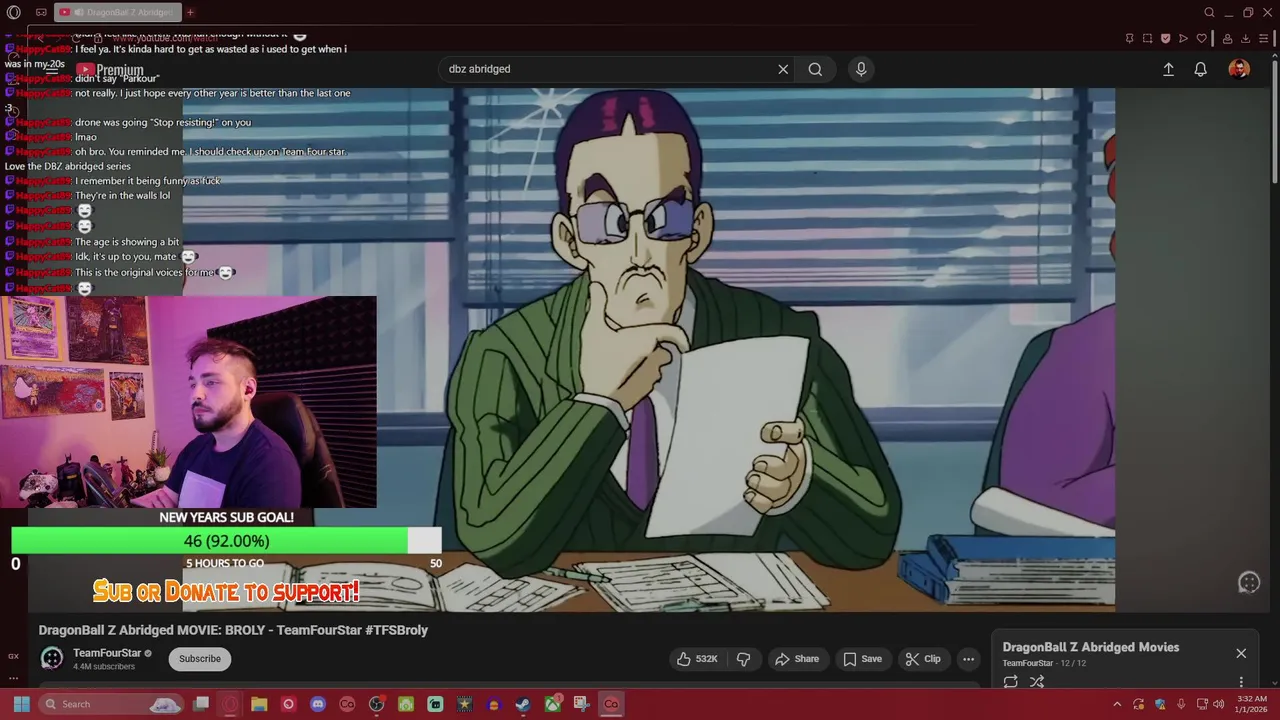Viewport: 1280px width, 720px height.
Task: Show hidden system tray icons
Action: pos(1117,704)
